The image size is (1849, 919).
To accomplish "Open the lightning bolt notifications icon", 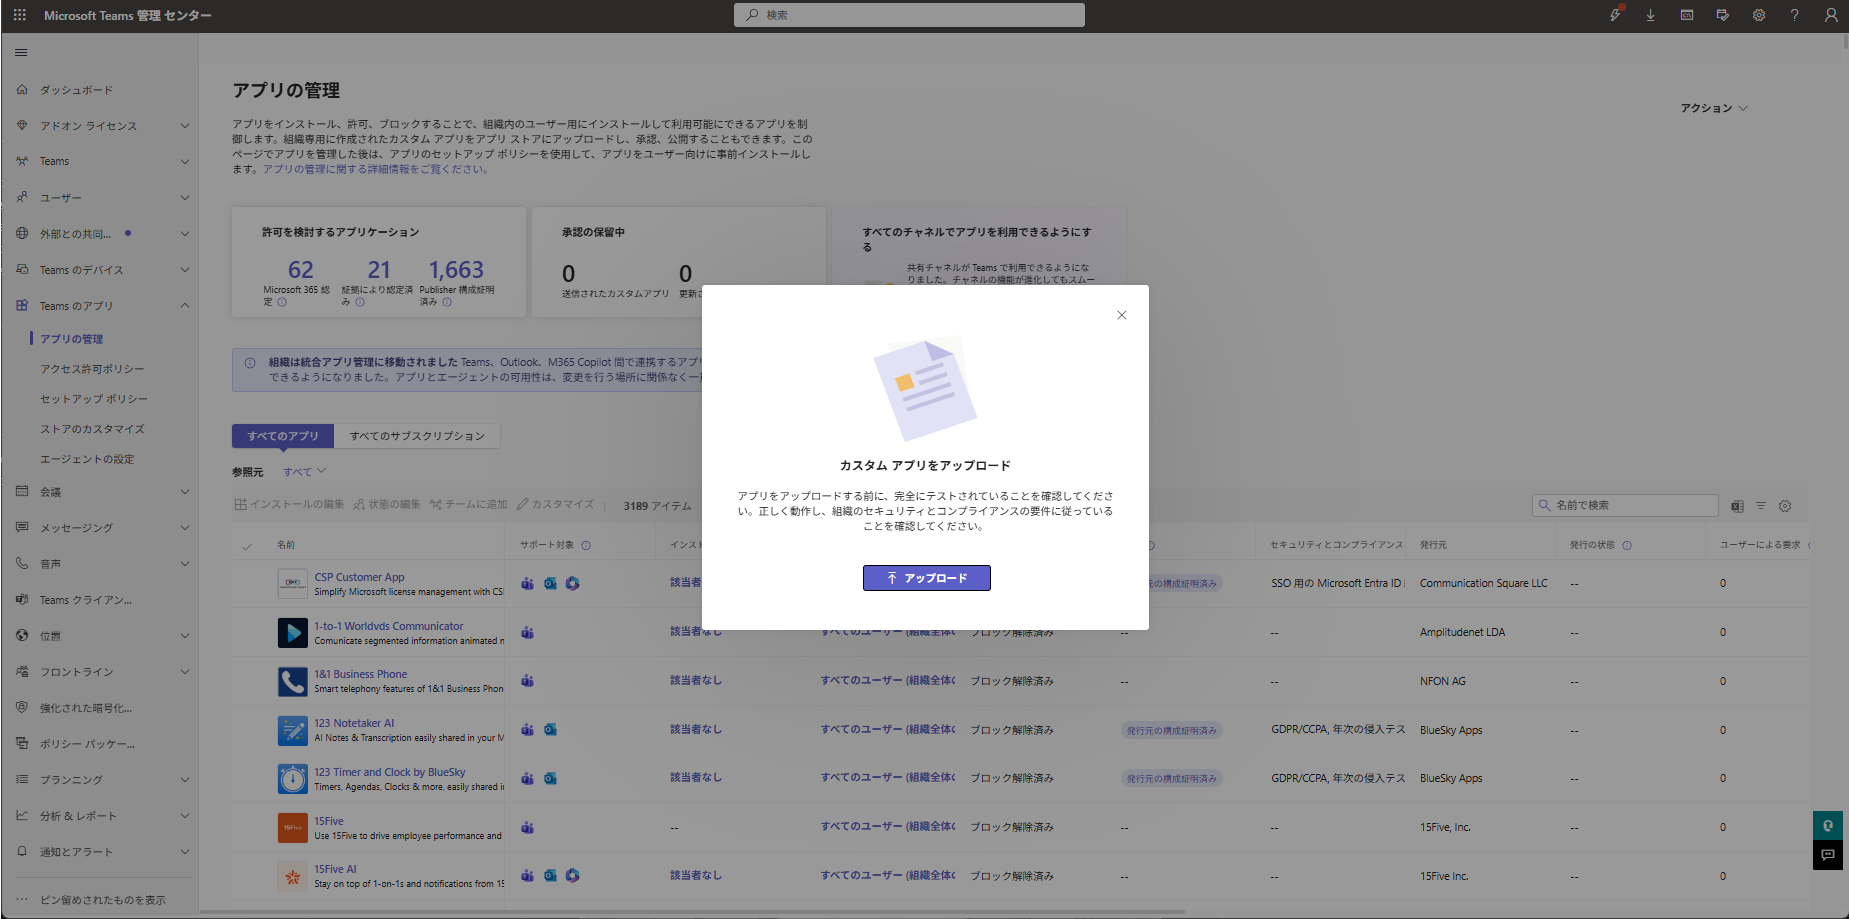I will [x=1615, y=15].
